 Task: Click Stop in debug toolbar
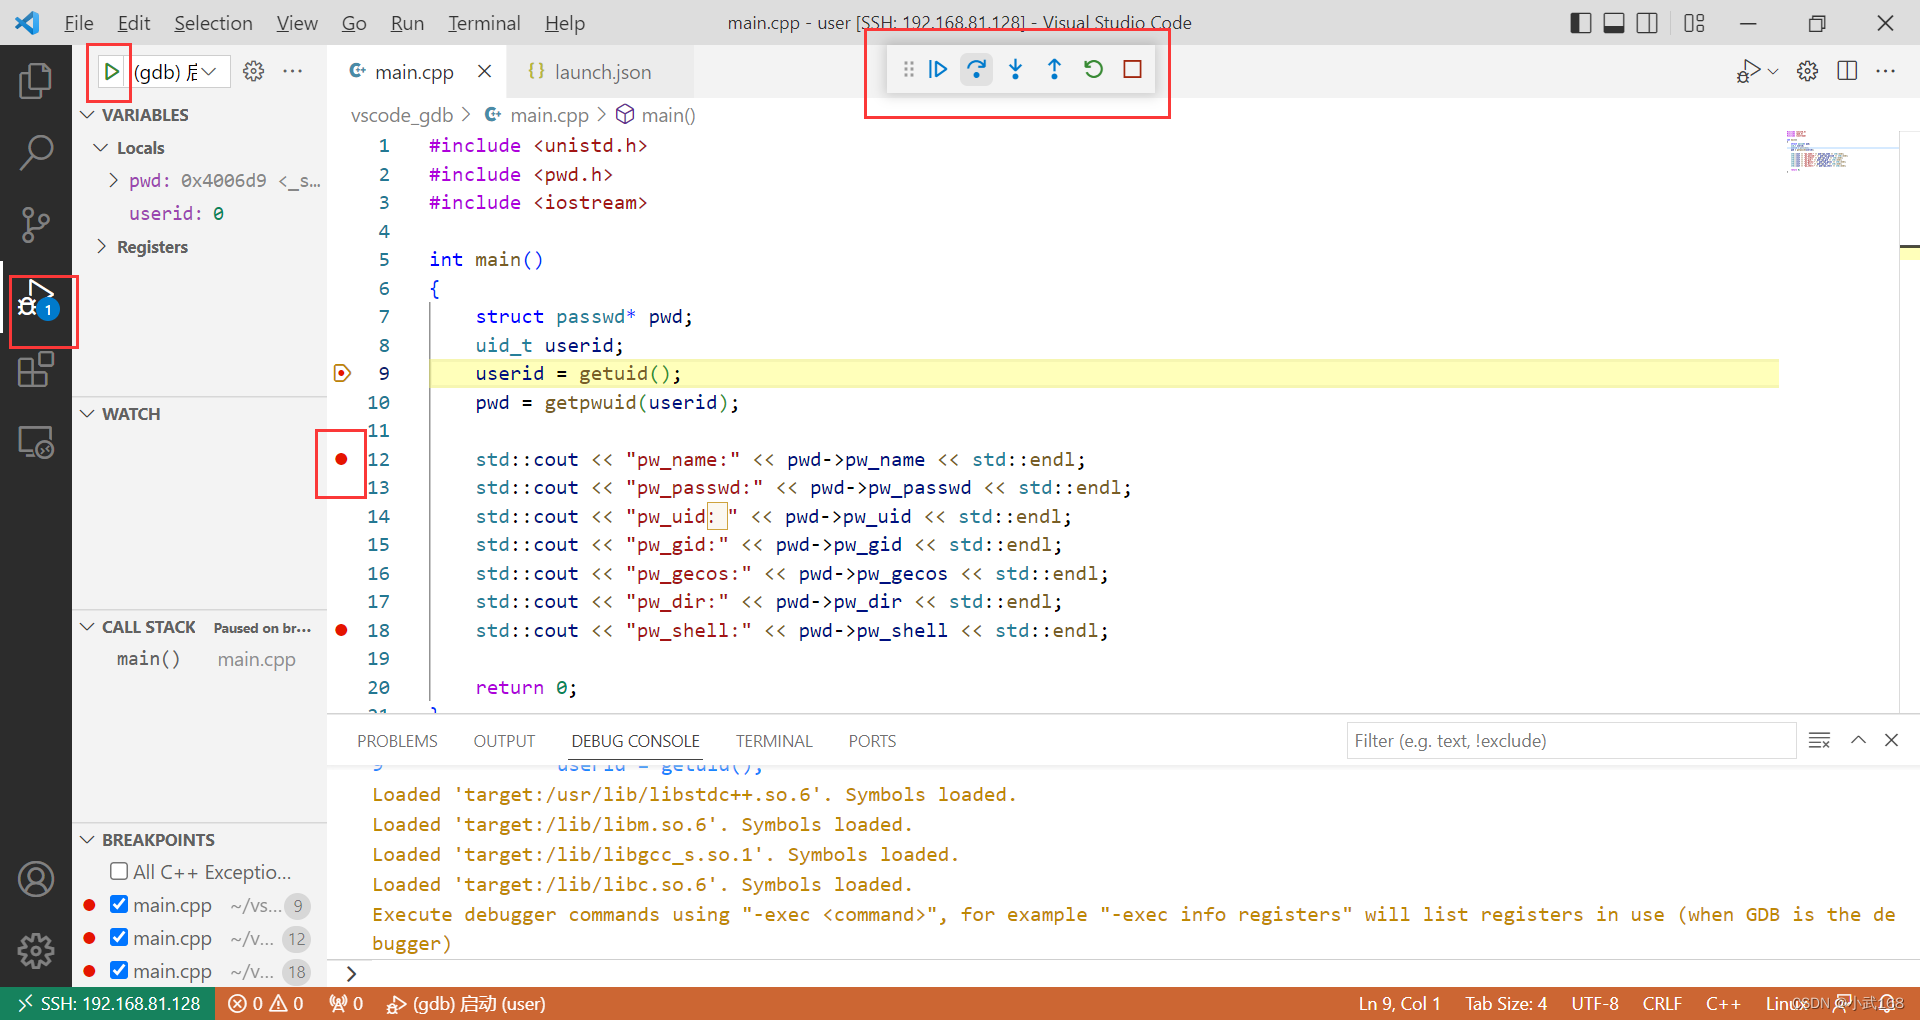coord(1133,69)
